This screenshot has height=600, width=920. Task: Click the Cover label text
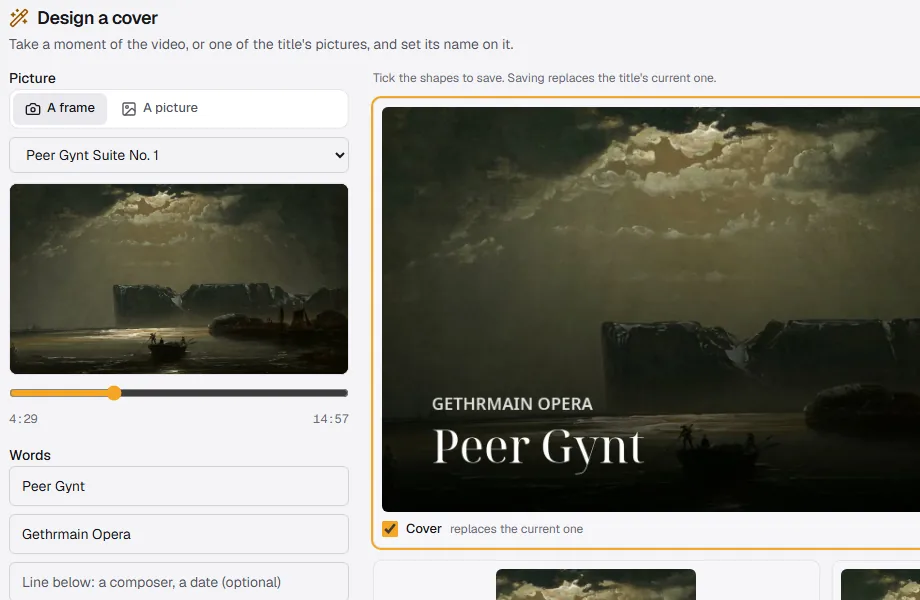click(x=424, y=529)
